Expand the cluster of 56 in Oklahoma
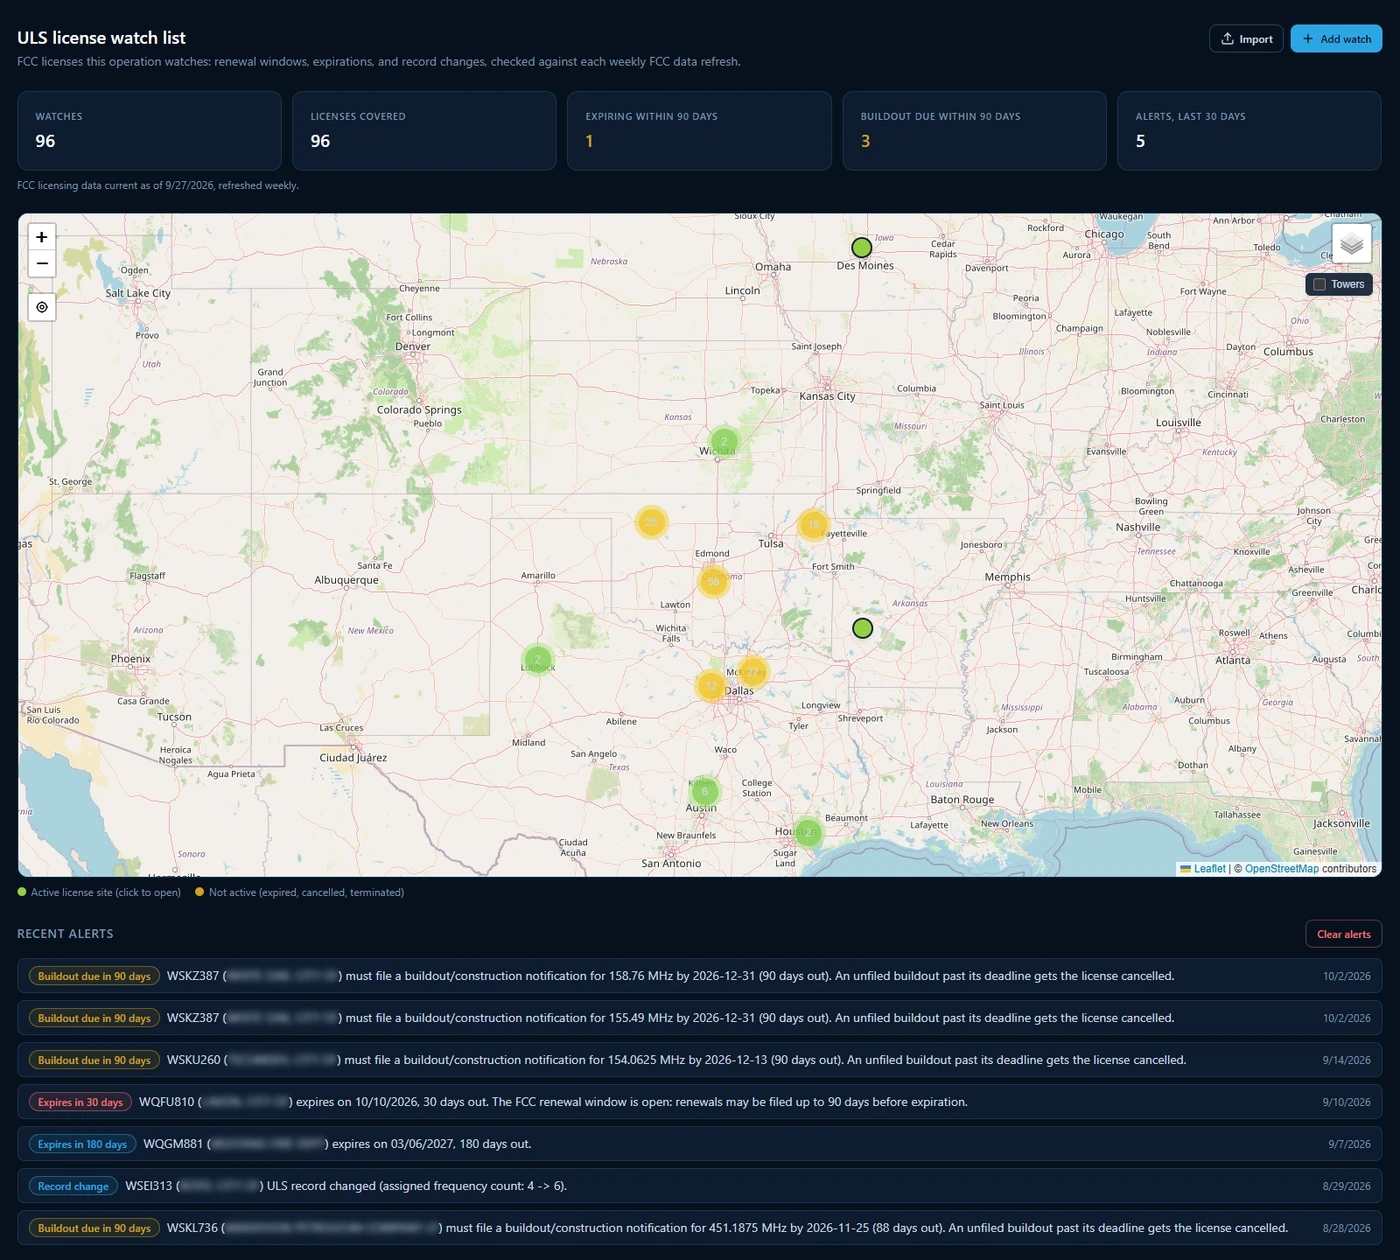 tap(713, 581)
